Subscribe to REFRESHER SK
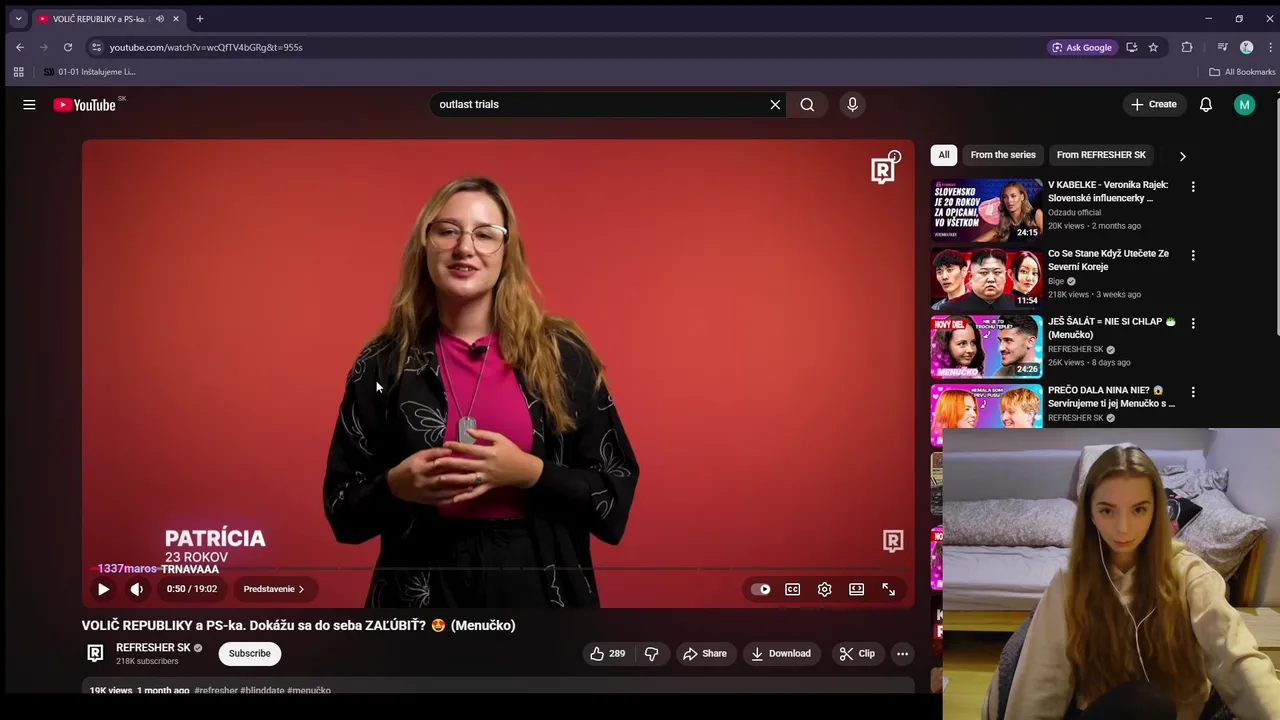This screenshot has height=720, width=1280. pos(249,653)
